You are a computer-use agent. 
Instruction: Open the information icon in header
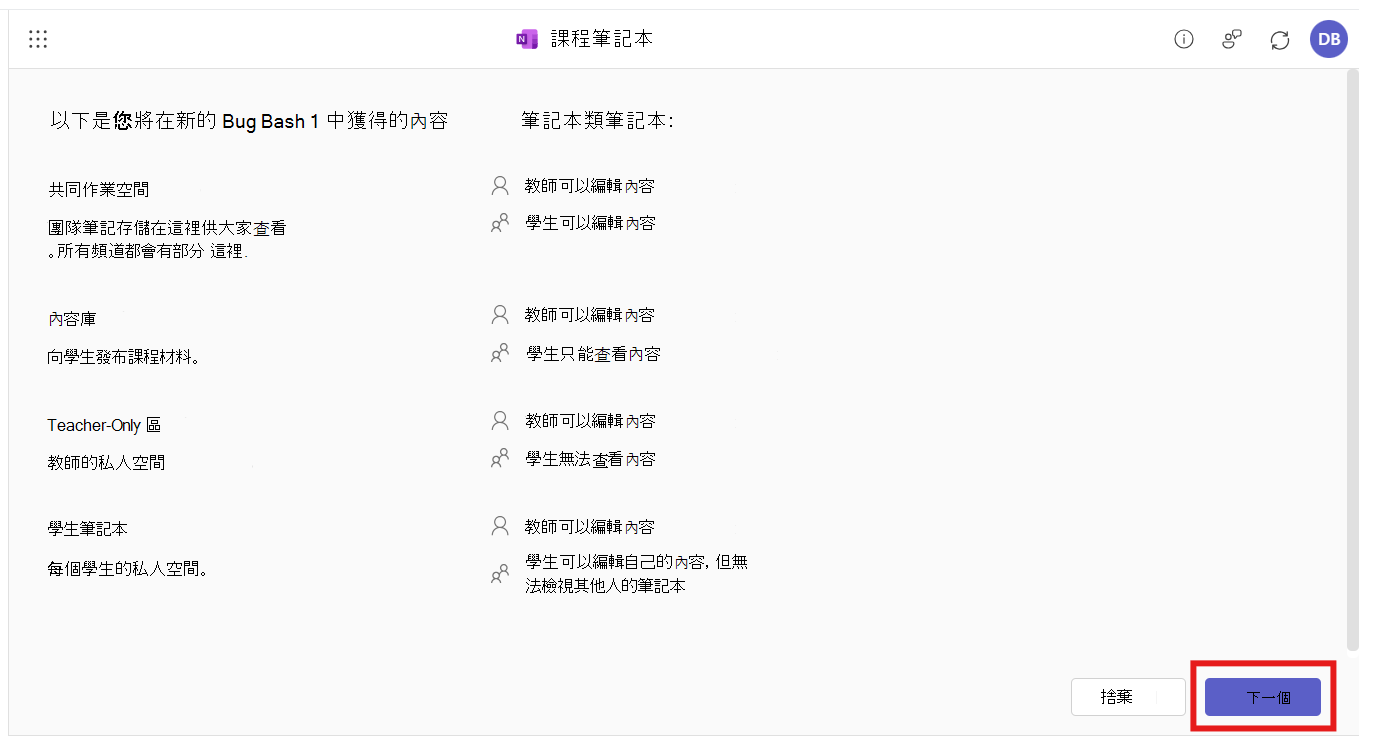[1184, 40]
